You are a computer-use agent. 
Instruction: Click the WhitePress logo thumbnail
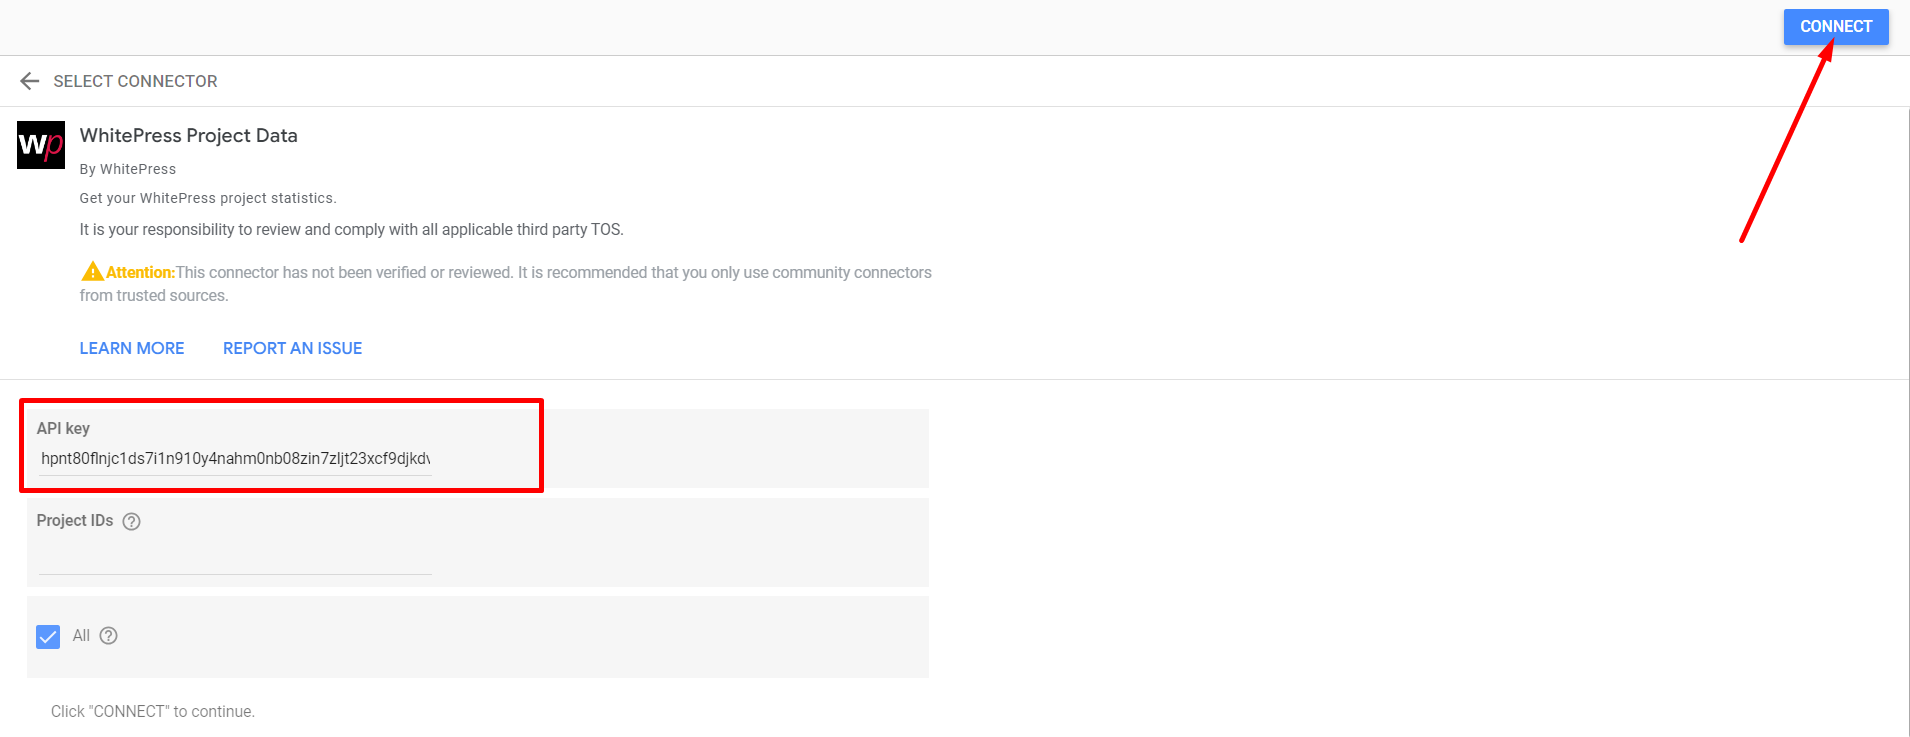(41, 145)
